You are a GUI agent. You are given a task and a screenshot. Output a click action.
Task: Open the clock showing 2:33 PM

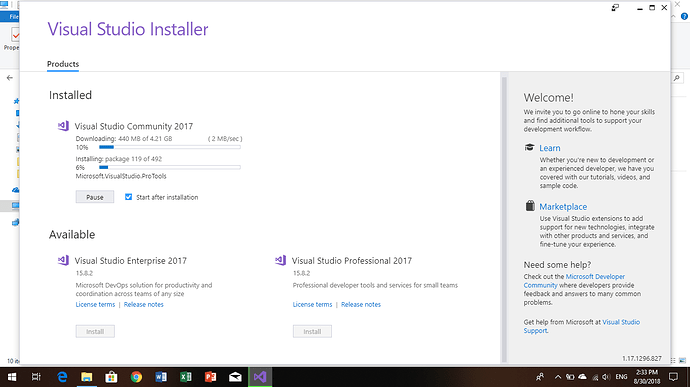click(x=646, y=377)
